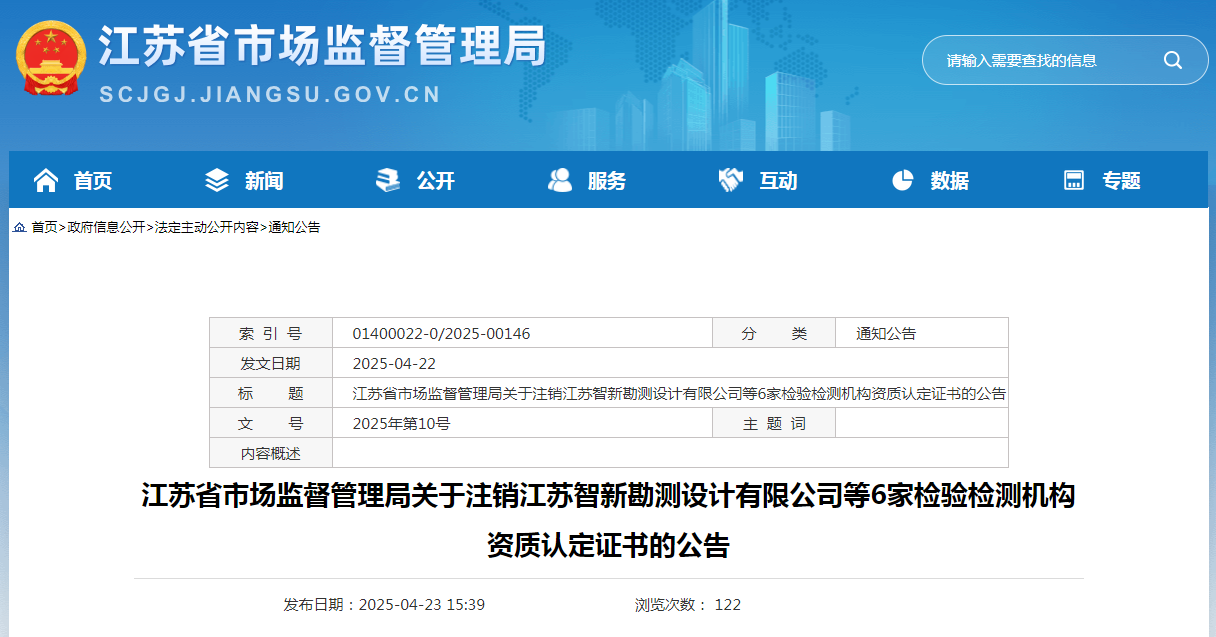Open the 专题 navigation menu item
The height and width of the screenshot is (637, 1216).
click(1122, 181)
